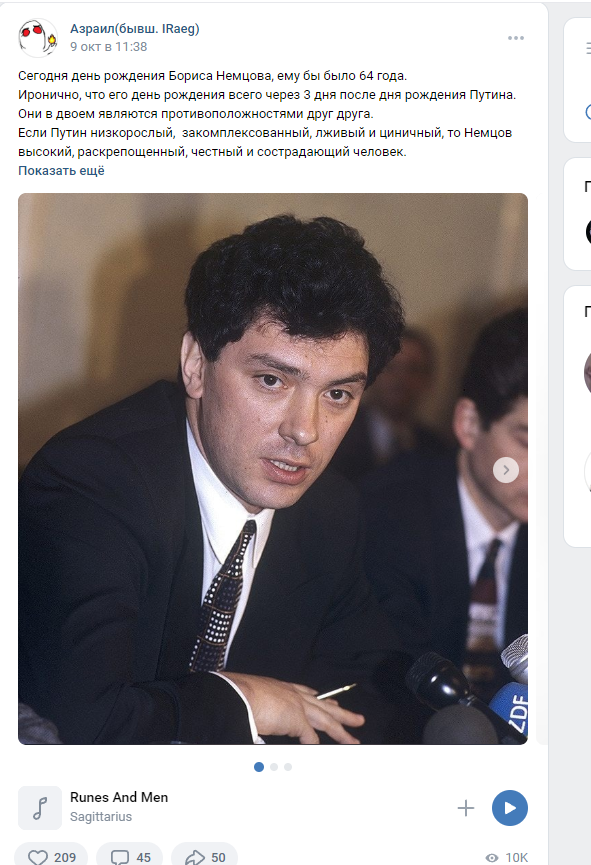Select the second photo carousel dot
591x865 pixels.
point(274,767)
